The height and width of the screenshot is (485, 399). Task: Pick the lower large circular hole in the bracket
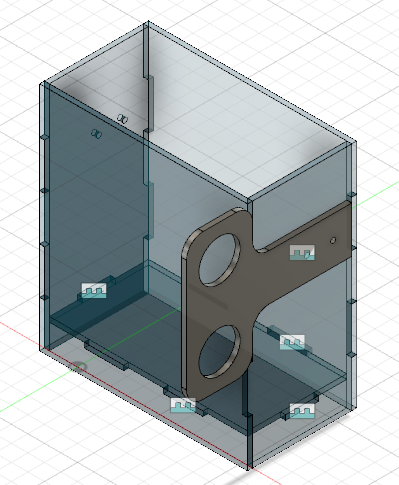tap(219, 352)
